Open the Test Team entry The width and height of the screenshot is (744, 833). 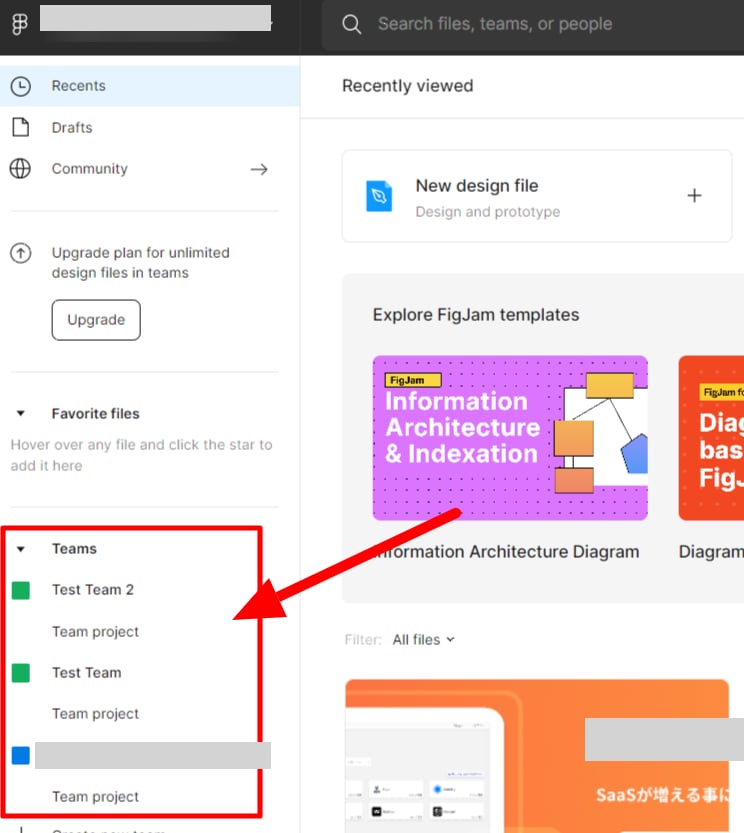pos(87,673)
